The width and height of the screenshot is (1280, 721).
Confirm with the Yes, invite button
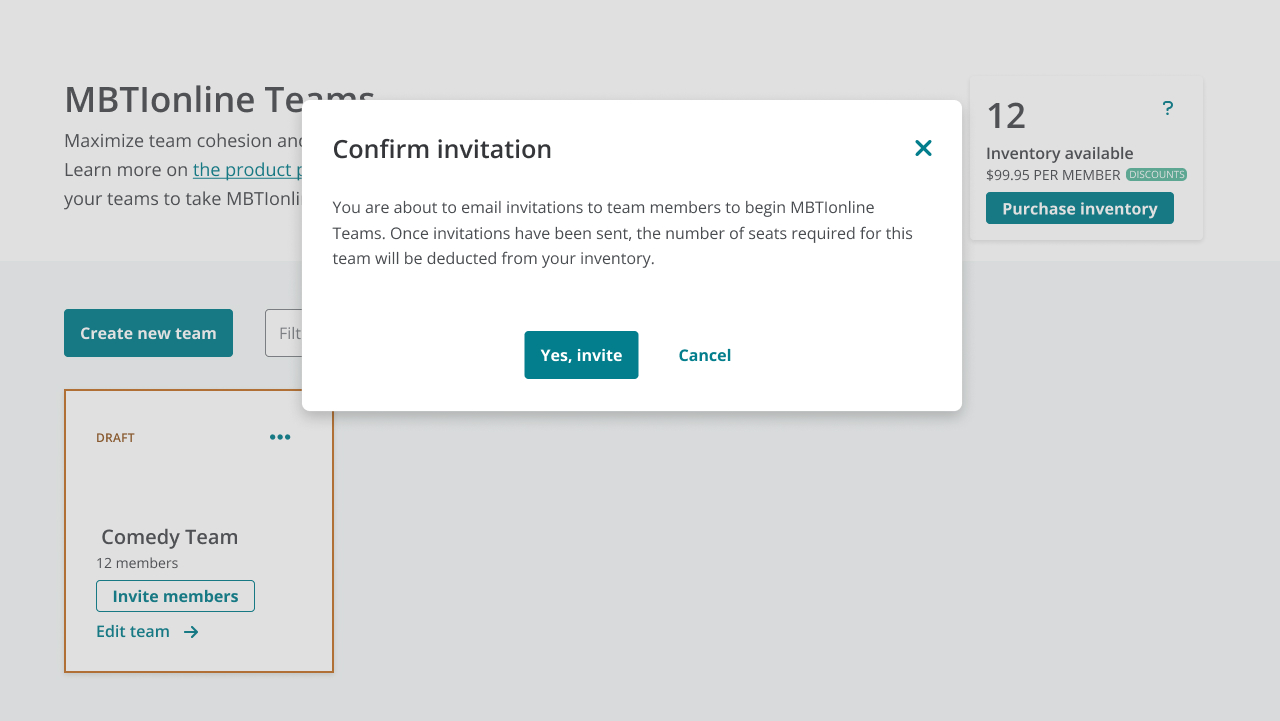(581, 355)
